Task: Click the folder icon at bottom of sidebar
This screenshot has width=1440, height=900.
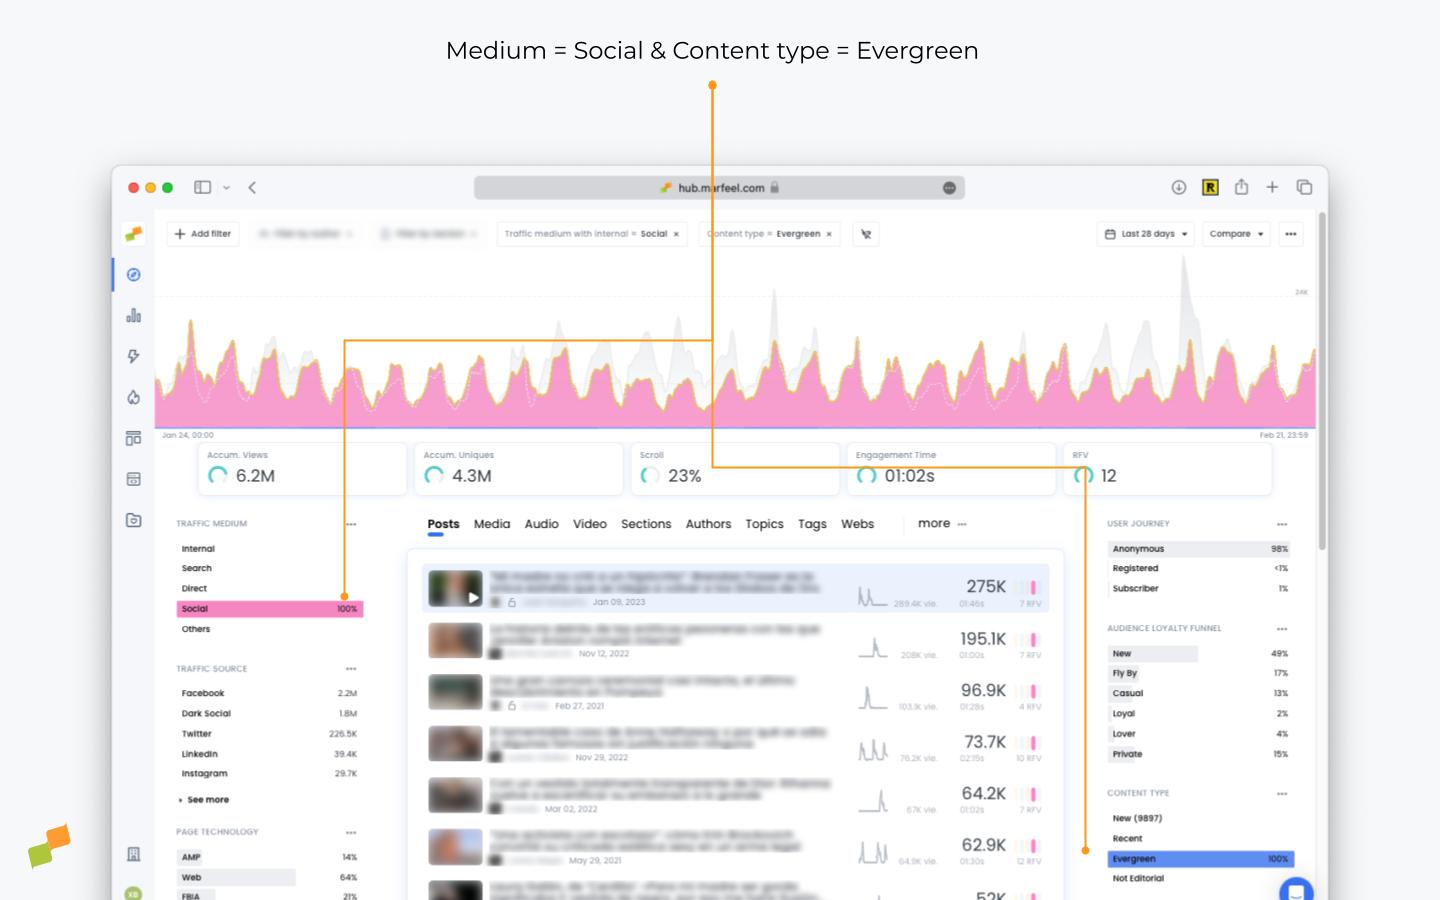Action: [x=133, y=520]
